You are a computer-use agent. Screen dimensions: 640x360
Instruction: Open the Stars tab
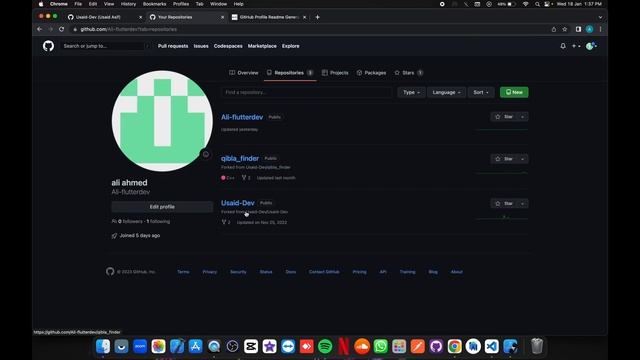point(408,73)
